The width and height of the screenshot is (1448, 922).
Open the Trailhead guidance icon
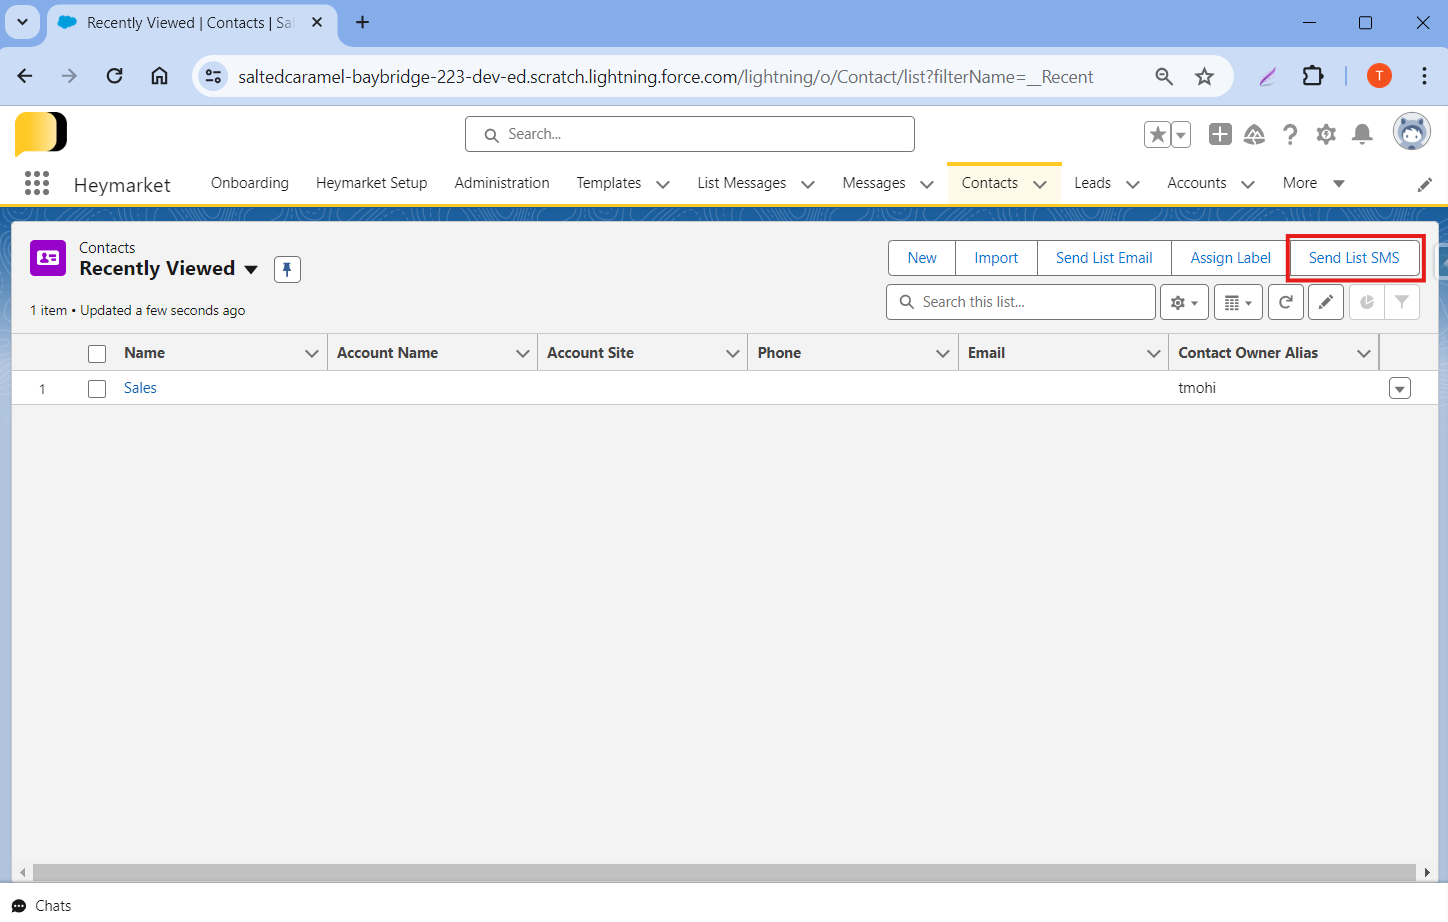coord(1254,134)
